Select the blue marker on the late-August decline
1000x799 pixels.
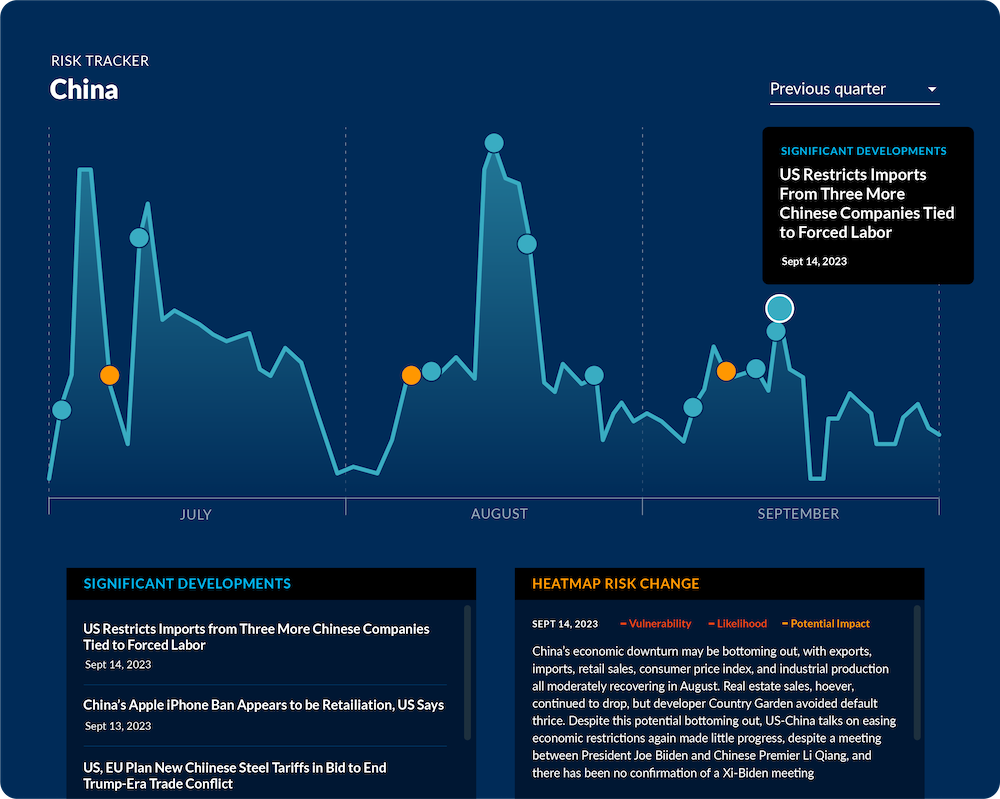click(x=526, y=243)
